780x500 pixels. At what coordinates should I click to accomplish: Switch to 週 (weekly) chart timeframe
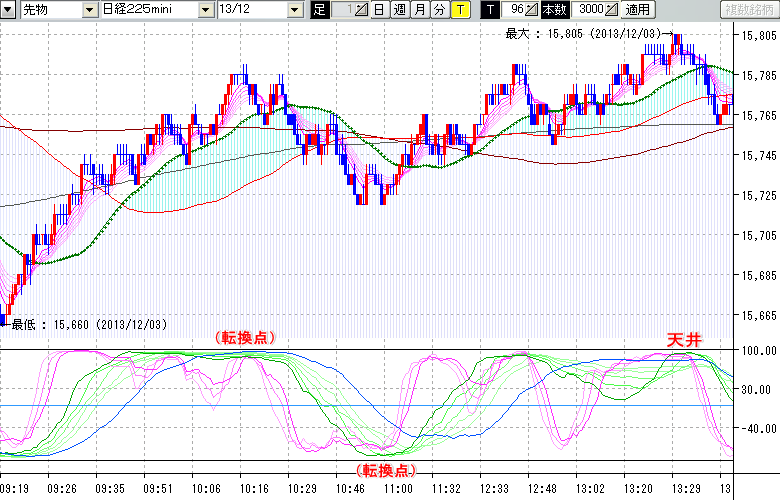pos(399,10)
